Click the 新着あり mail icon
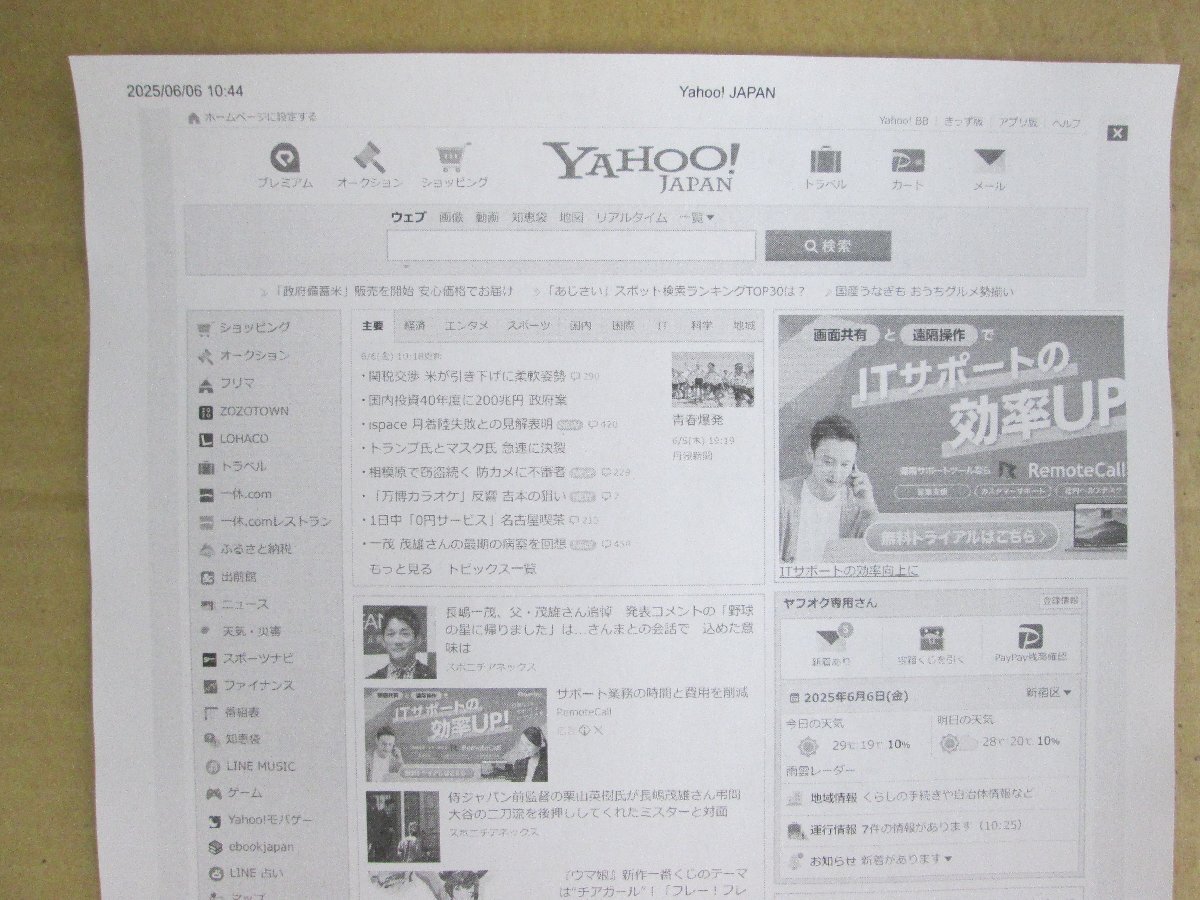 pos(832,638)
